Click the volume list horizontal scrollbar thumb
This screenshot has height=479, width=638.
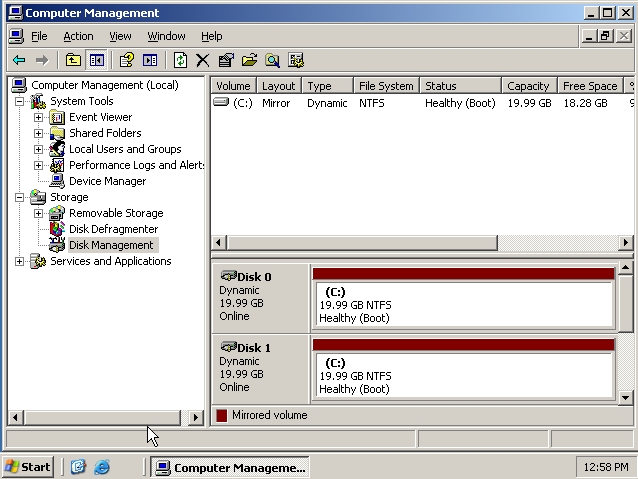coord(362,243)
